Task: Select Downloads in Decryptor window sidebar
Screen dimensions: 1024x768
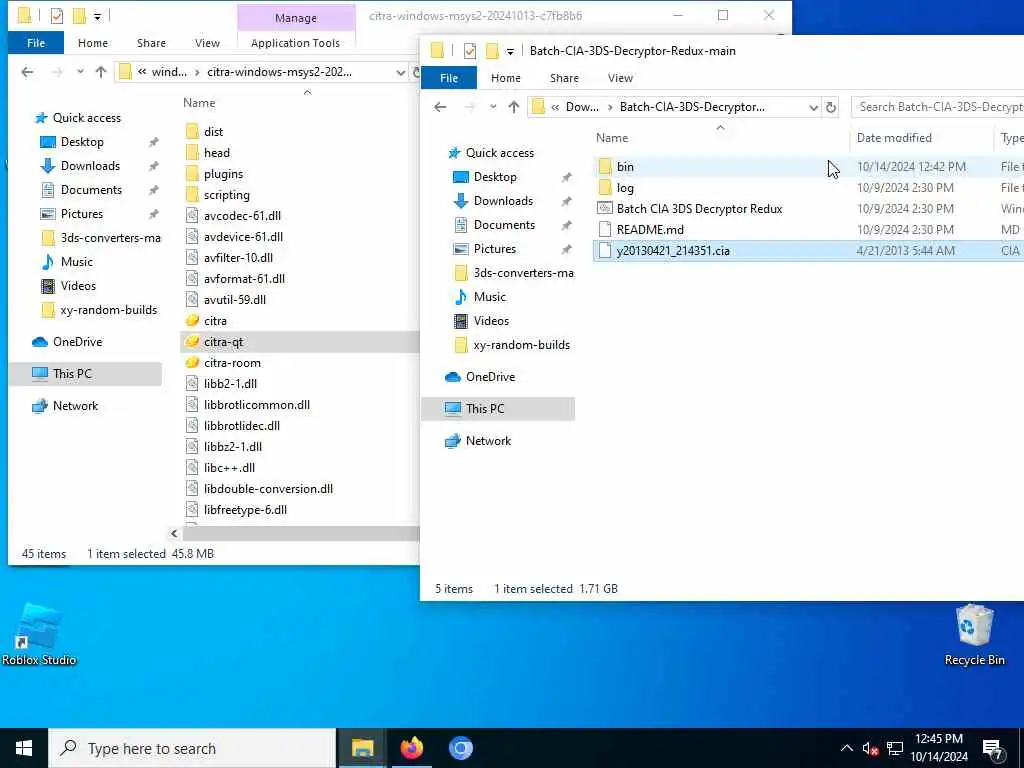Action: (503, 200)
